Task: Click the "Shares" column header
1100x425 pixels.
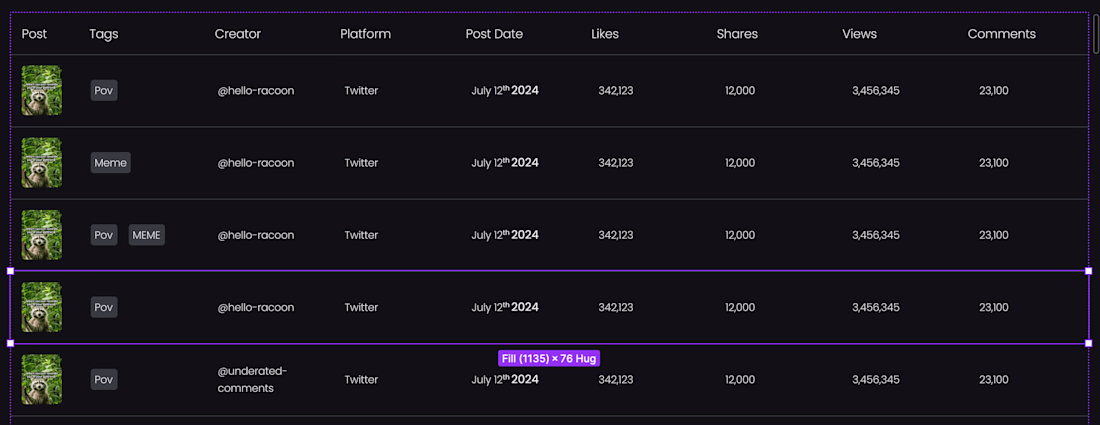Action: pos(737,34)
